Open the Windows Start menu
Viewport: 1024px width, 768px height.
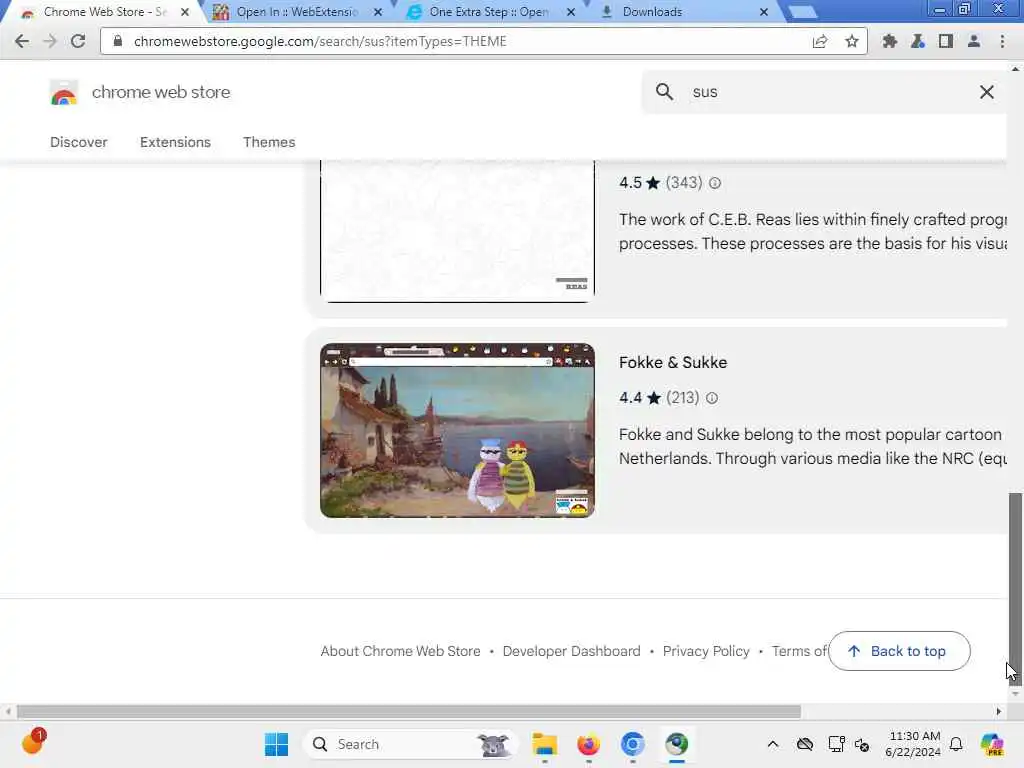coord(276,744)
